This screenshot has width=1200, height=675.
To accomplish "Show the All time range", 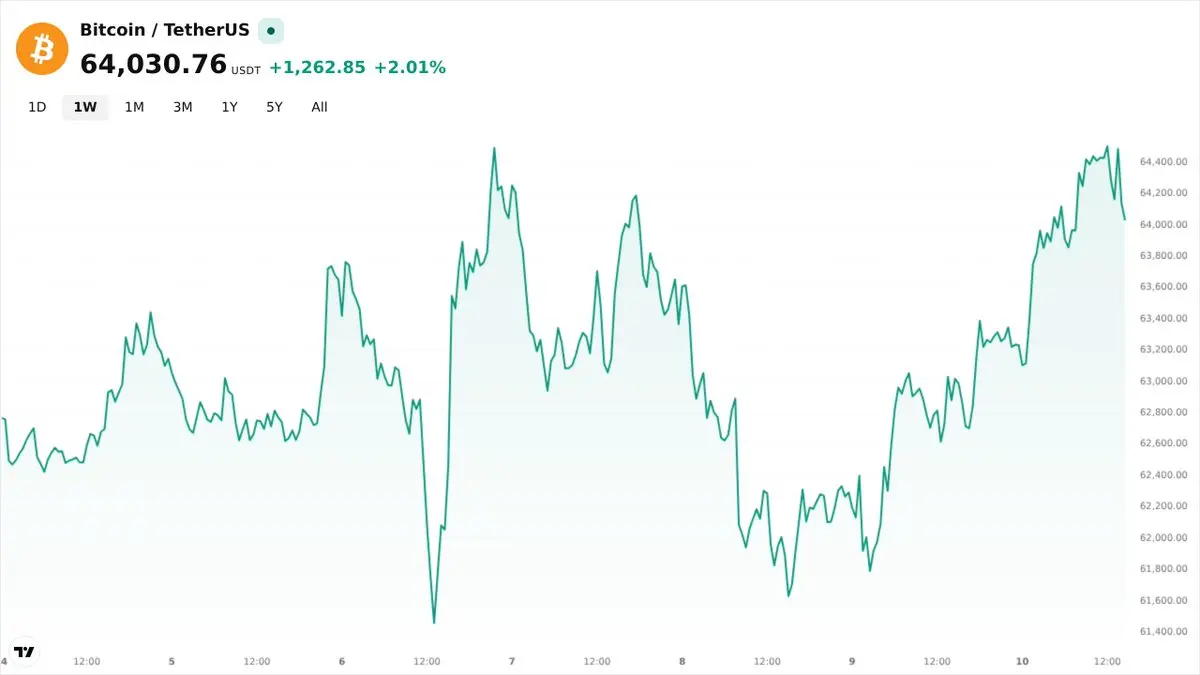I will coord(319,107).
